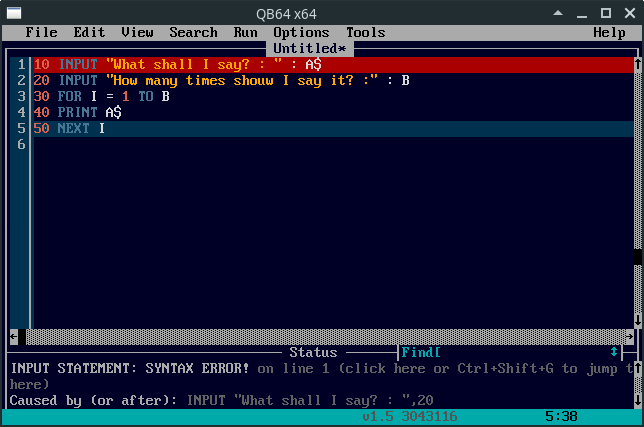Viewport: 644px width, 427px height.
Task: Open the View menu
Action: pos(138,32)
